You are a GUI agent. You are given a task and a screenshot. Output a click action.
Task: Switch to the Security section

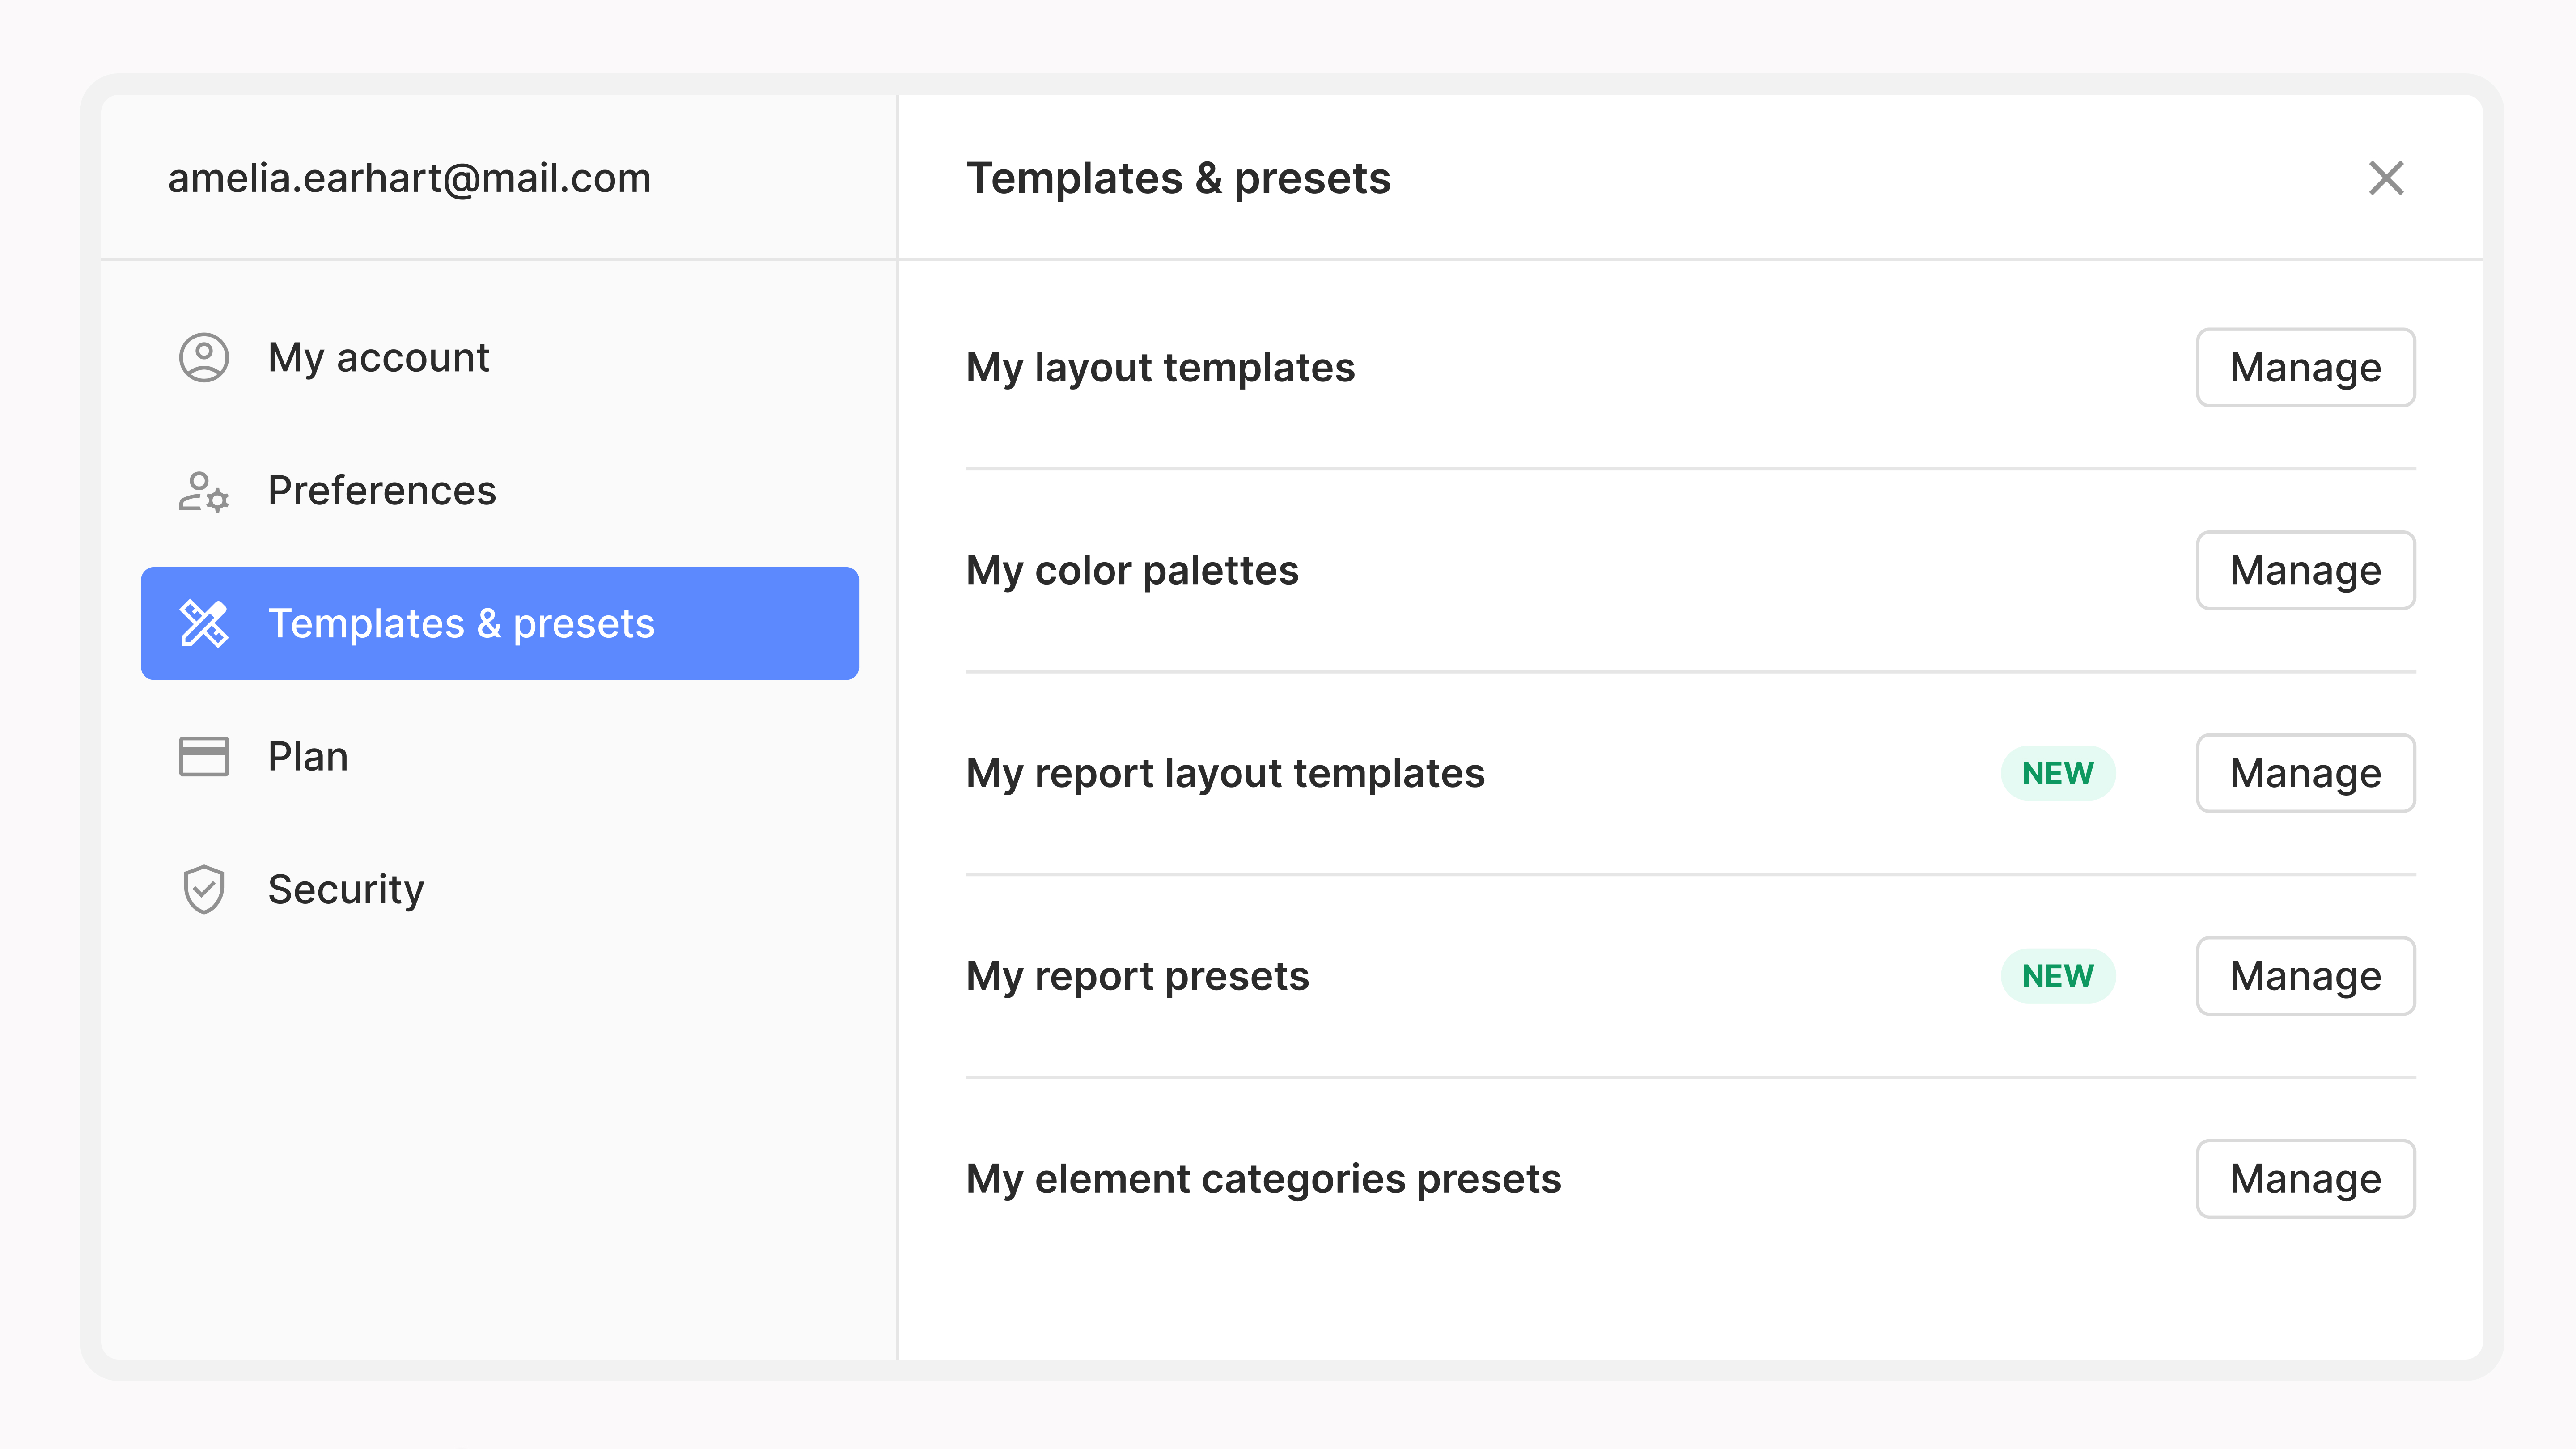pyautogui.click(x=500, y=890)
